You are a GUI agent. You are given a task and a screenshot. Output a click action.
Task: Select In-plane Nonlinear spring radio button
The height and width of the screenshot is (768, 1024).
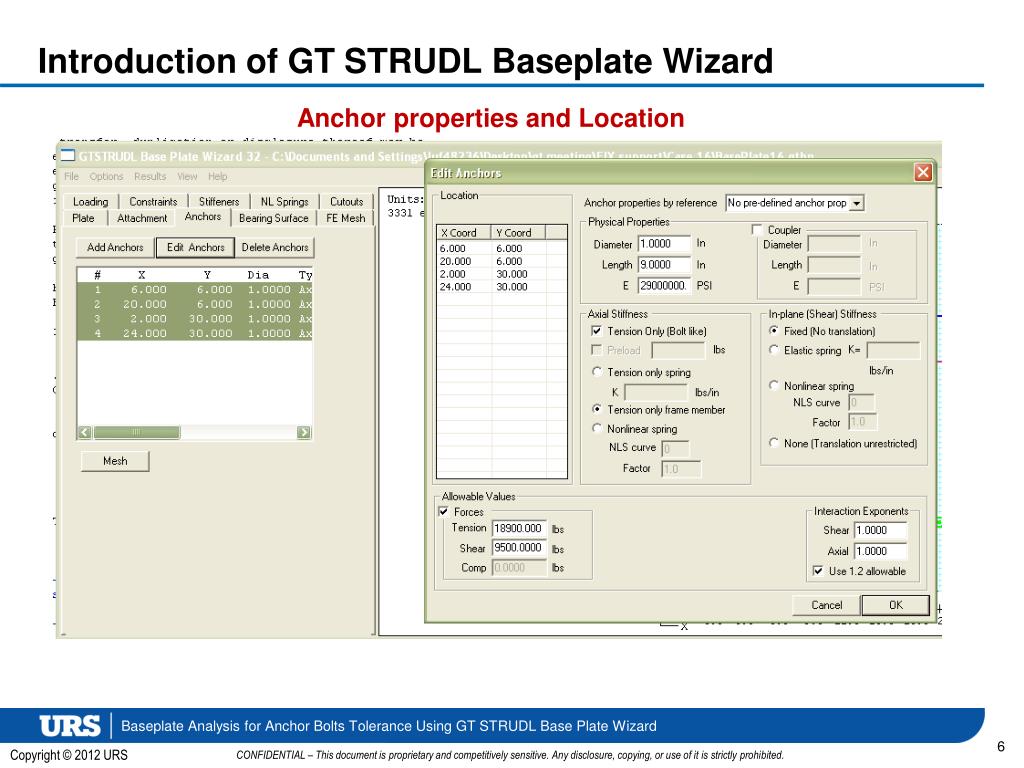[774, 385]
